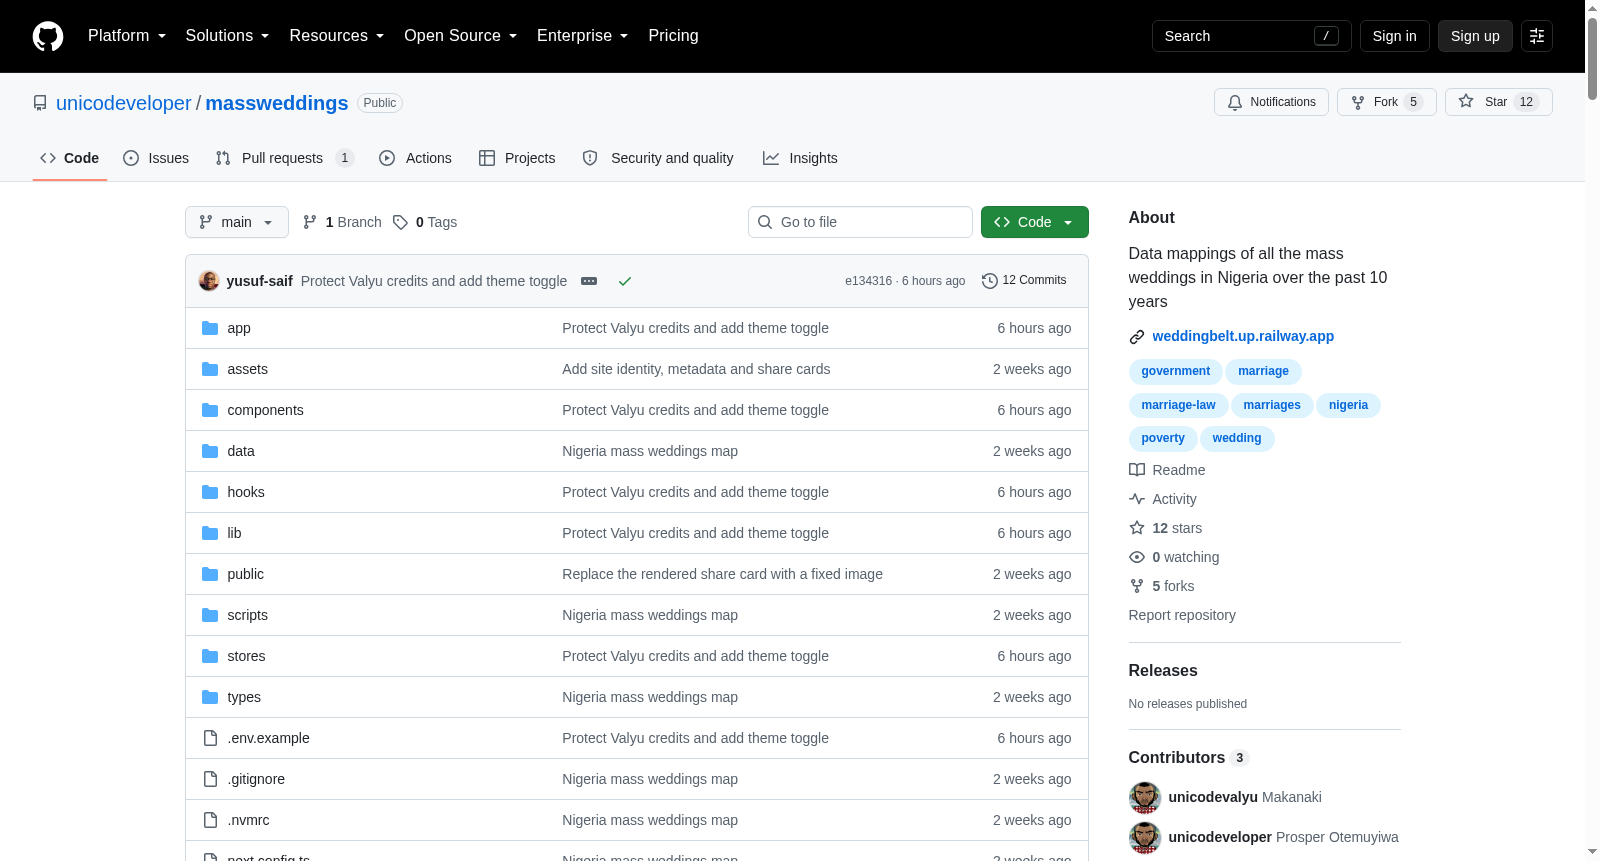Open the green Code dropdown button

click(1035, 222)
